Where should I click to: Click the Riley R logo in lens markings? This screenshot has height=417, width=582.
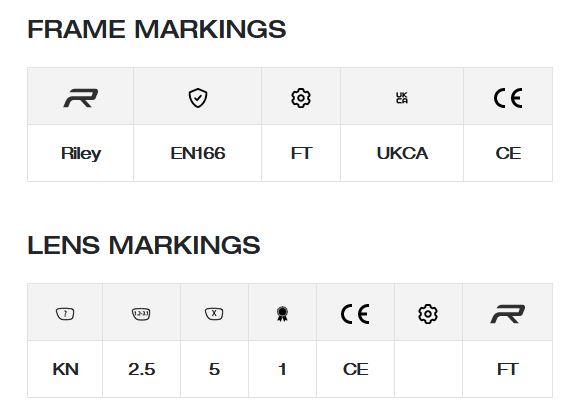point(507,314)
